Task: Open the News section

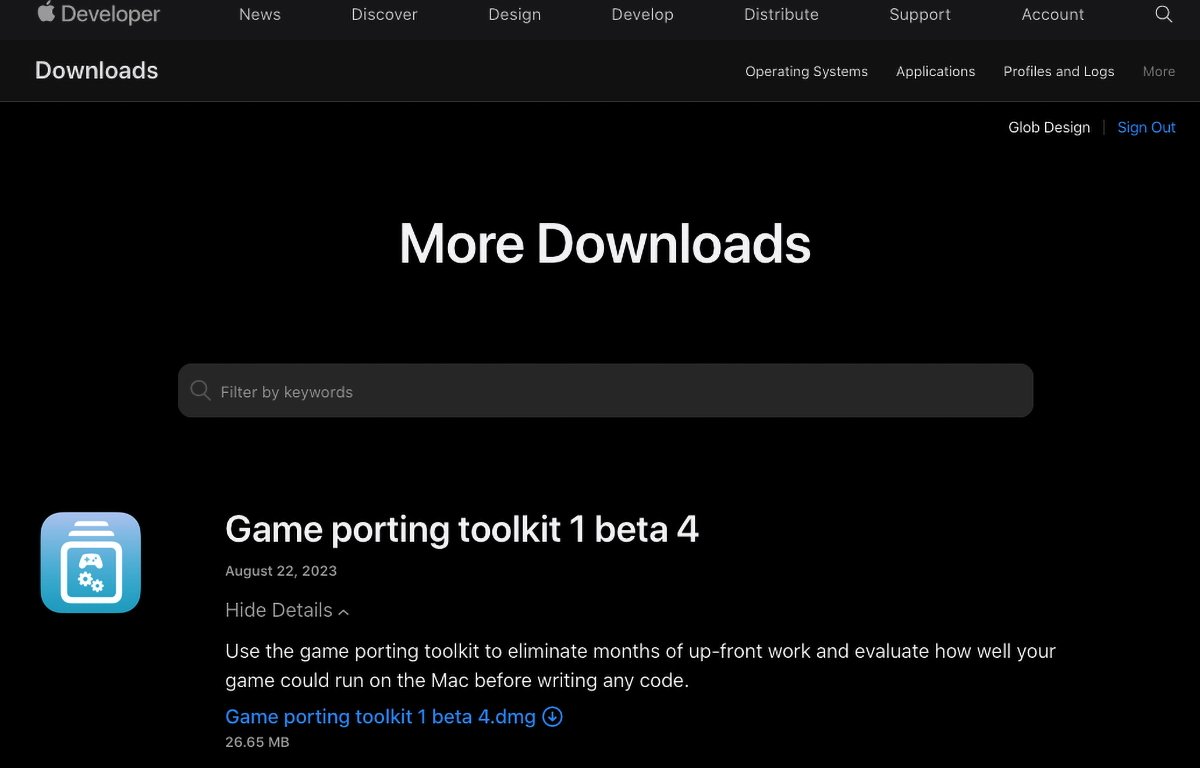Action: 259,14
